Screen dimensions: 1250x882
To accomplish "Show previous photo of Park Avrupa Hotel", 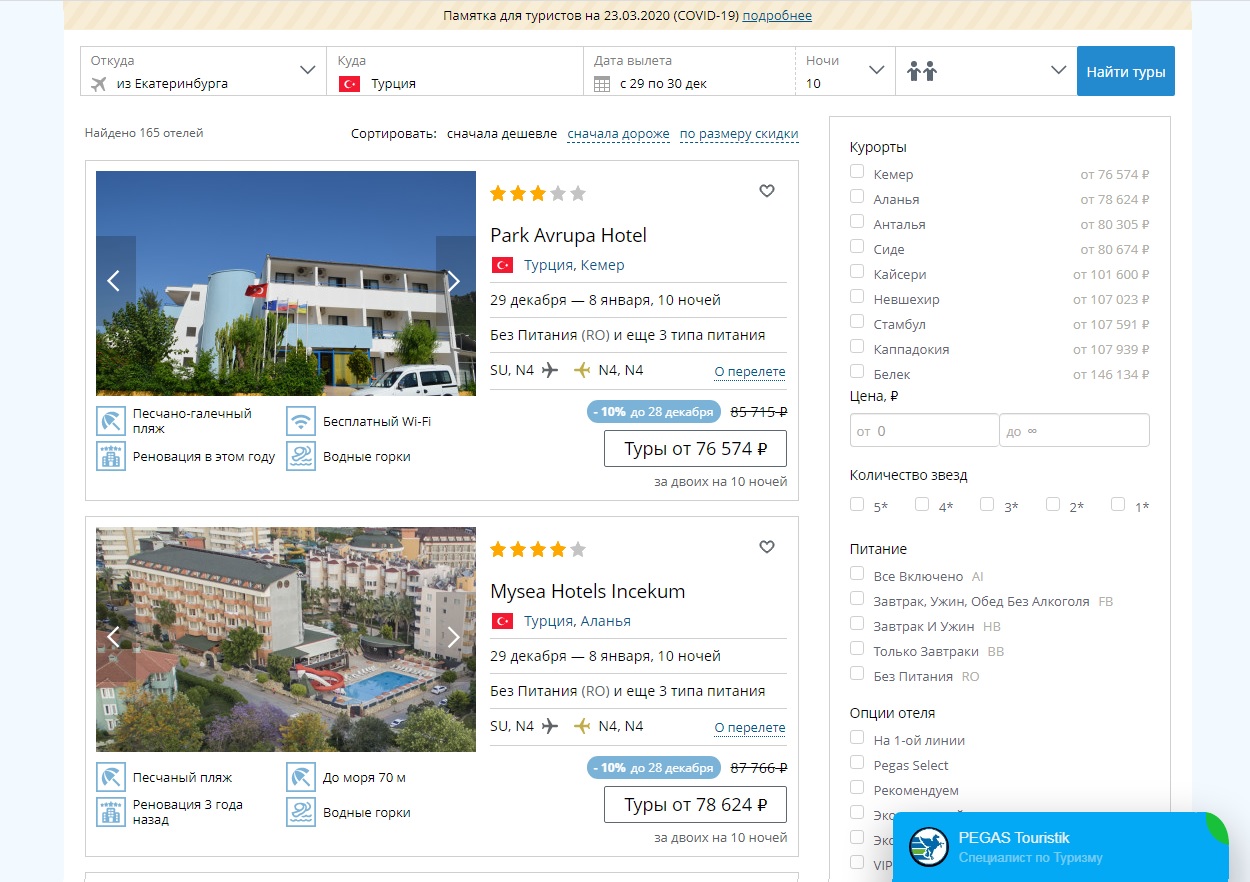I will 115,281.
